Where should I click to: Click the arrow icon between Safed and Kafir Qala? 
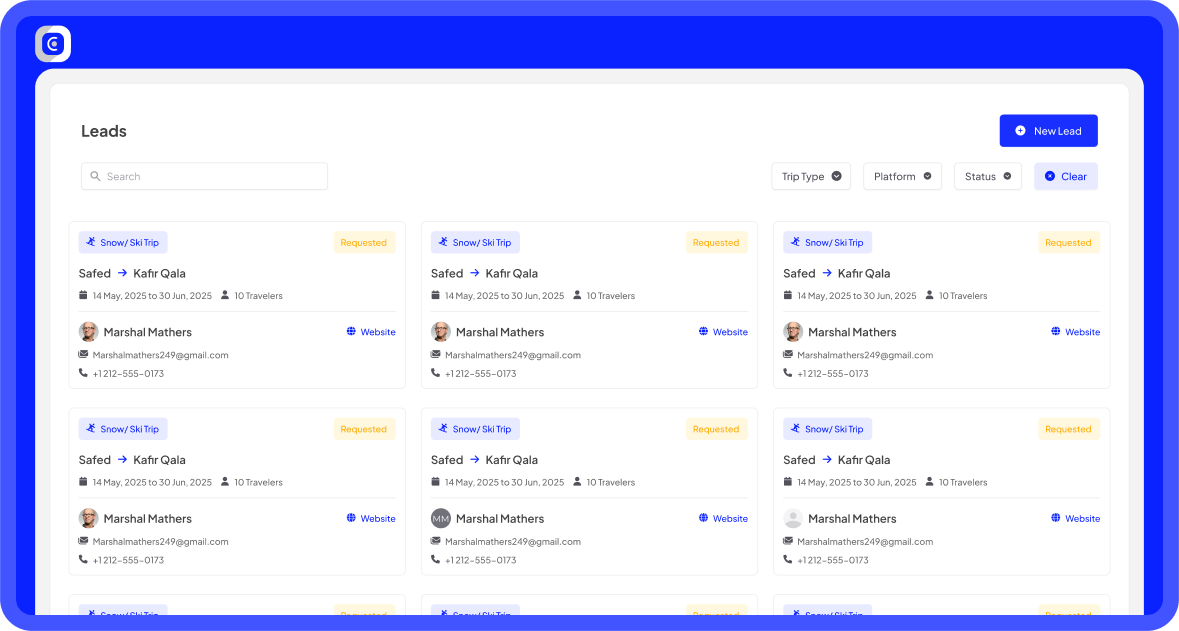click(x=122, y=273)
